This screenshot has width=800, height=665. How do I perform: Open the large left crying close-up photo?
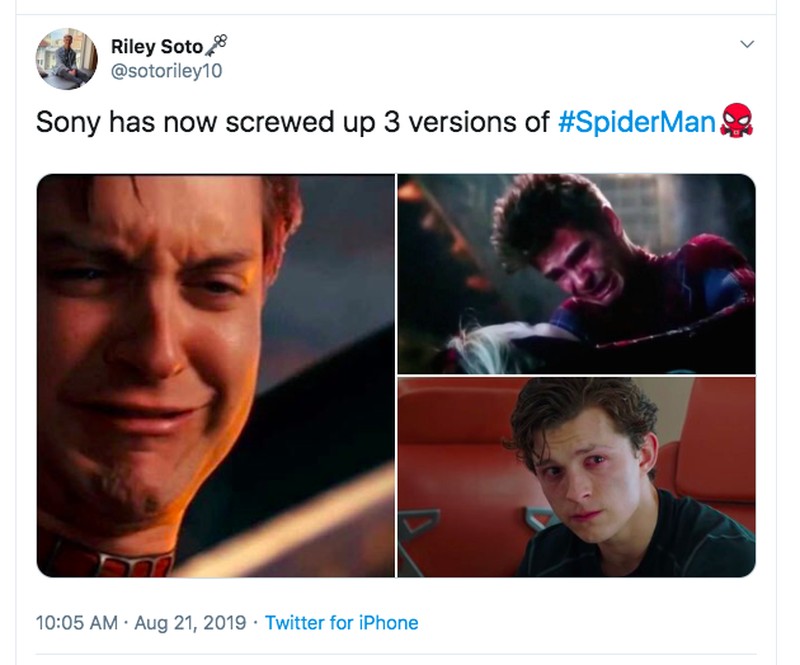pos(215,375)
